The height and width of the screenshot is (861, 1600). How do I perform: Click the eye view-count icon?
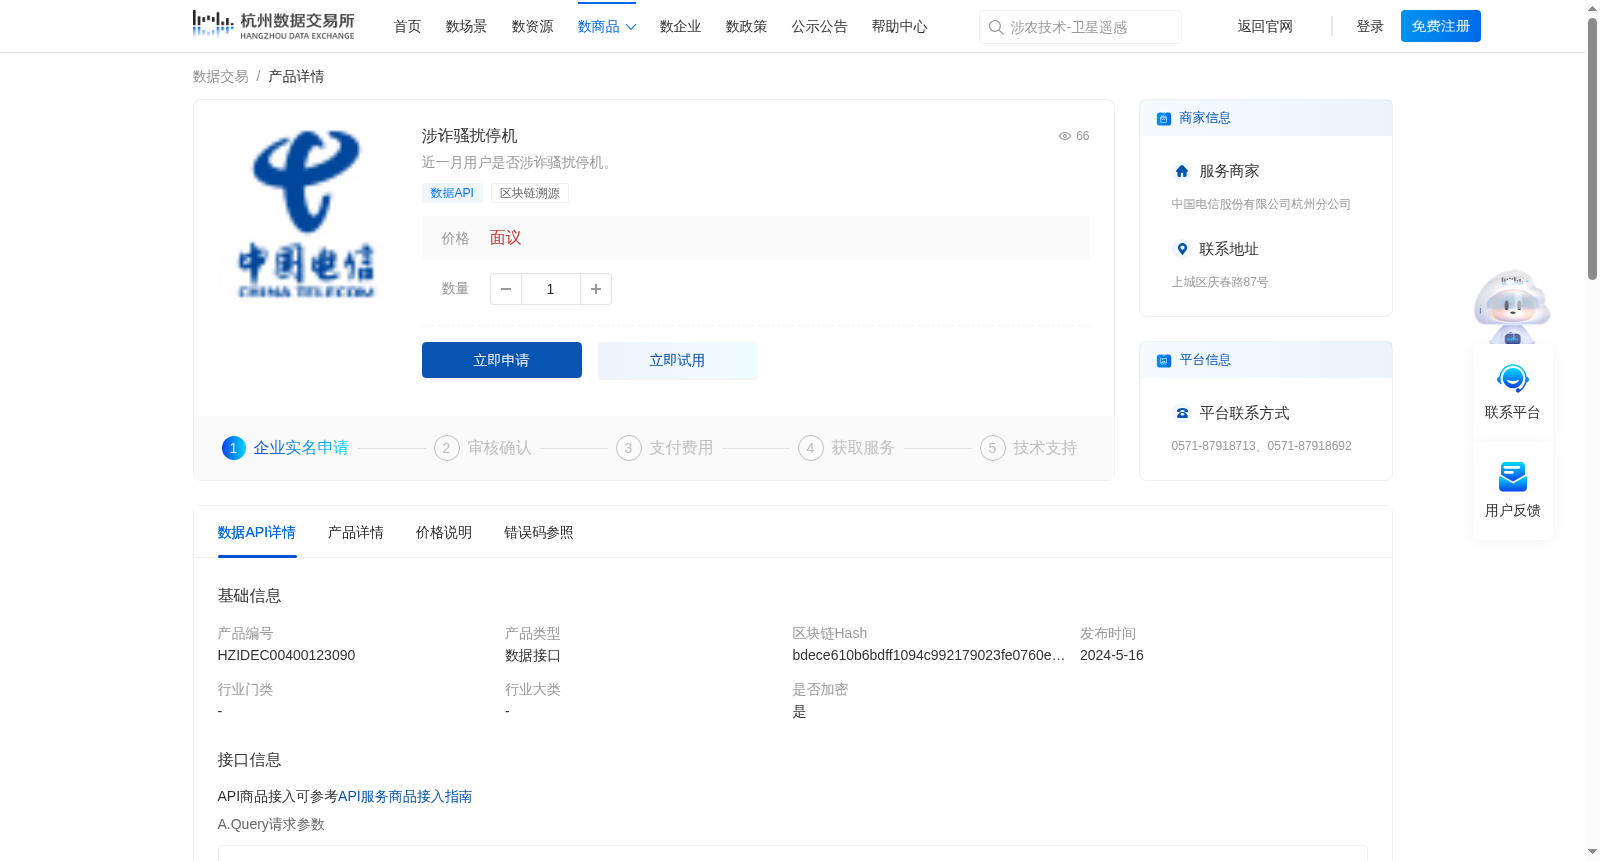1065,136
